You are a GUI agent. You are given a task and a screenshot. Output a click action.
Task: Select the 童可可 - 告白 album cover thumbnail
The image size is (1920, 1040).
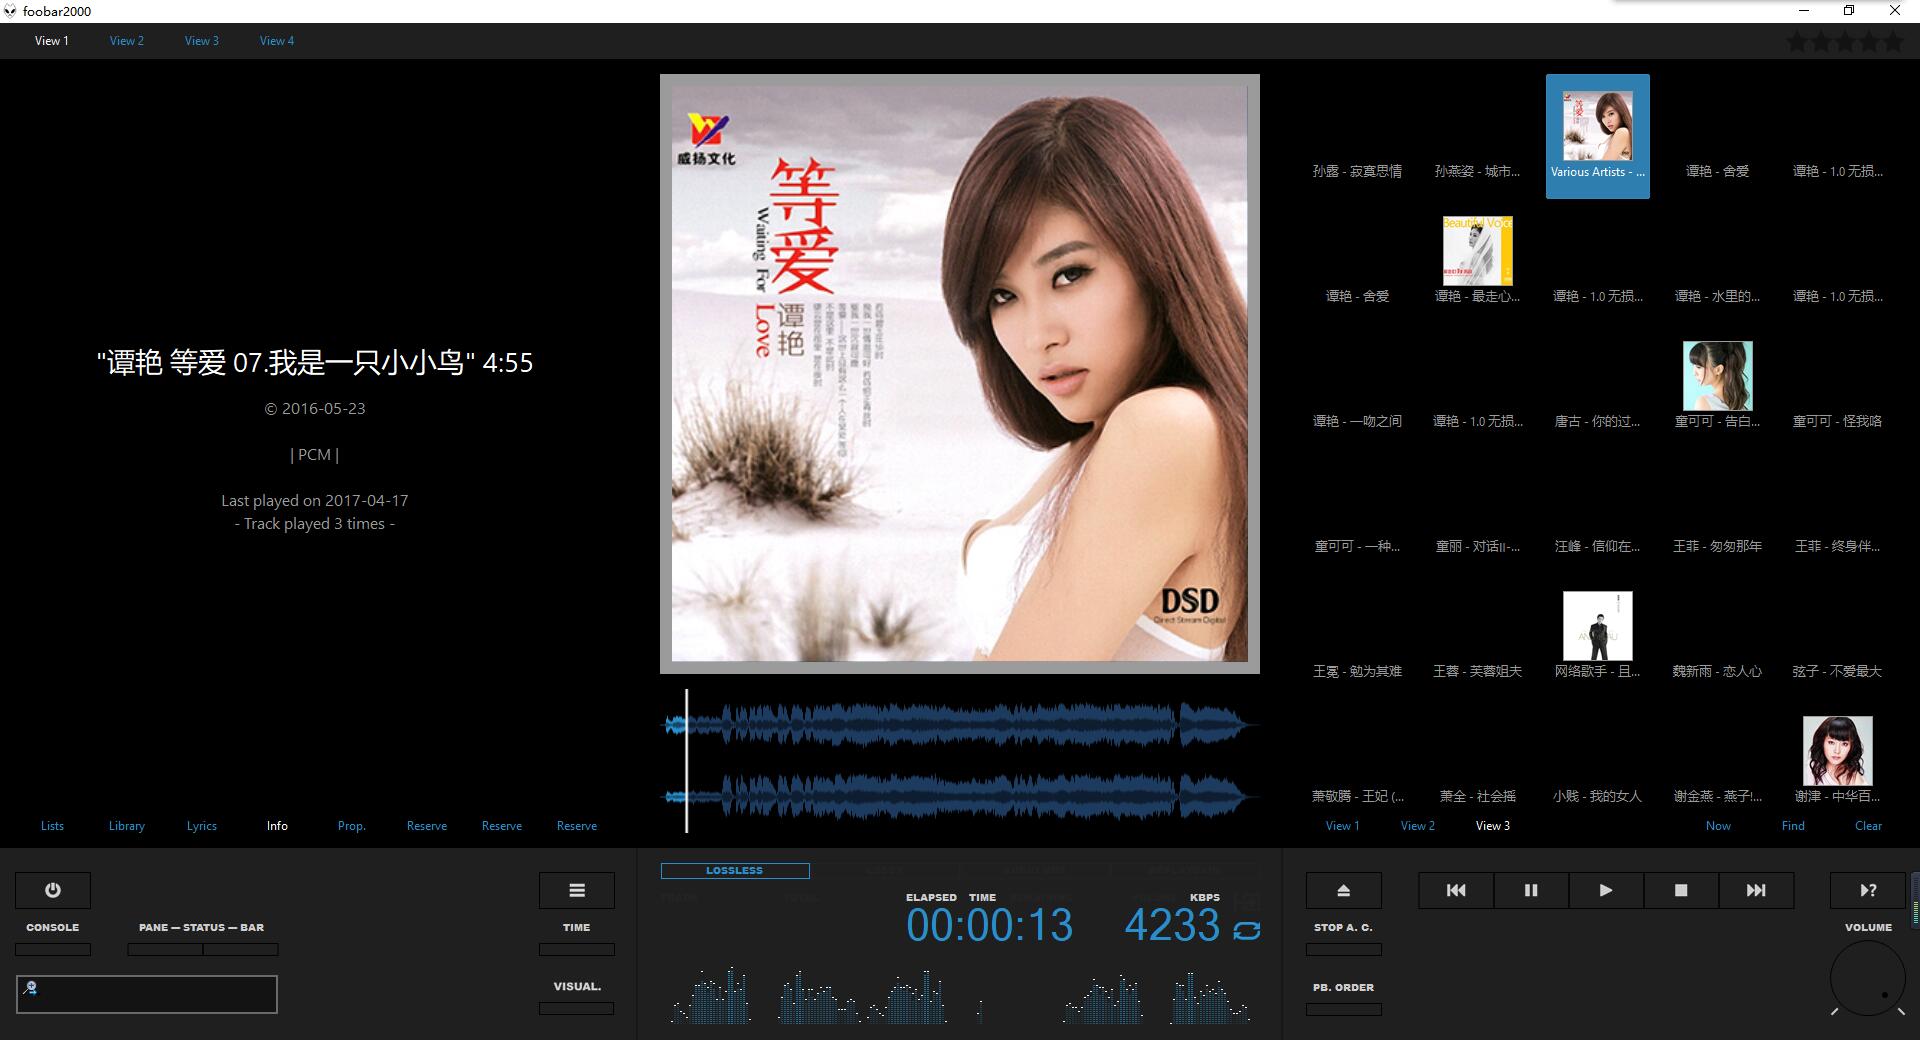point(1718,376)
